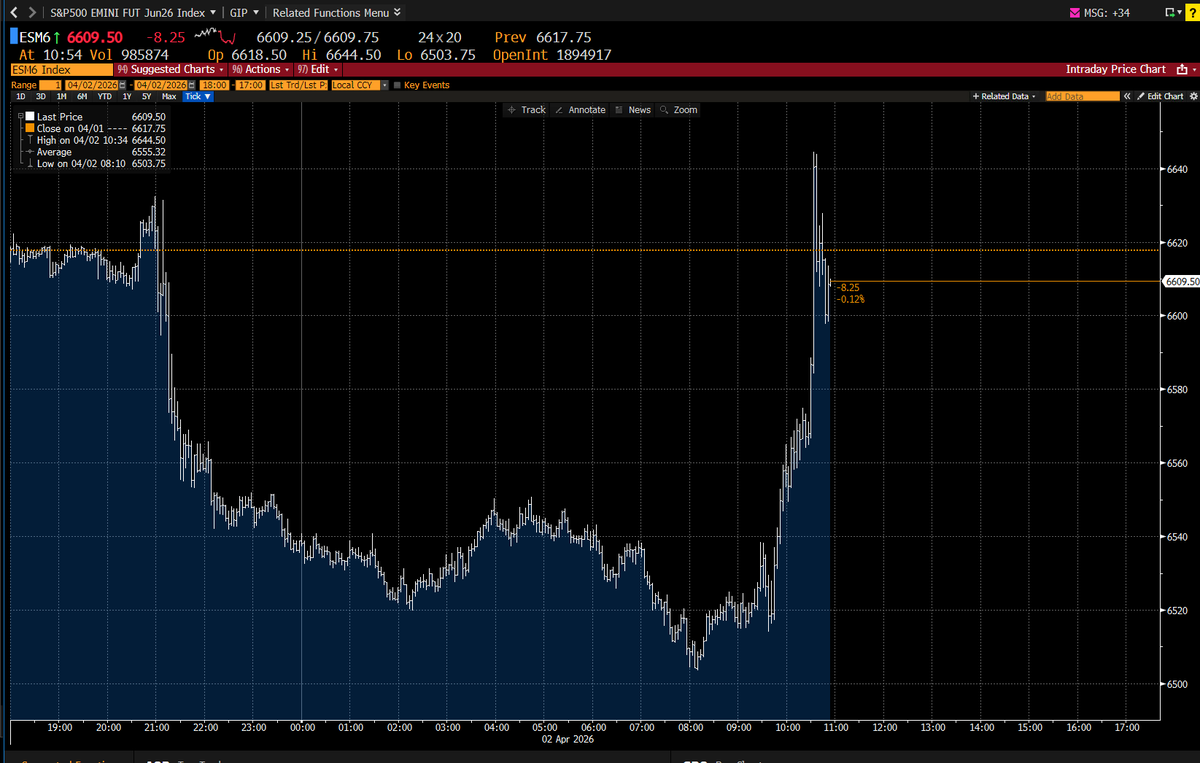Click the Last Price legend swatch
This screenshot has width=1200, height=763.
pyautogui.click(x=29, y=117)
